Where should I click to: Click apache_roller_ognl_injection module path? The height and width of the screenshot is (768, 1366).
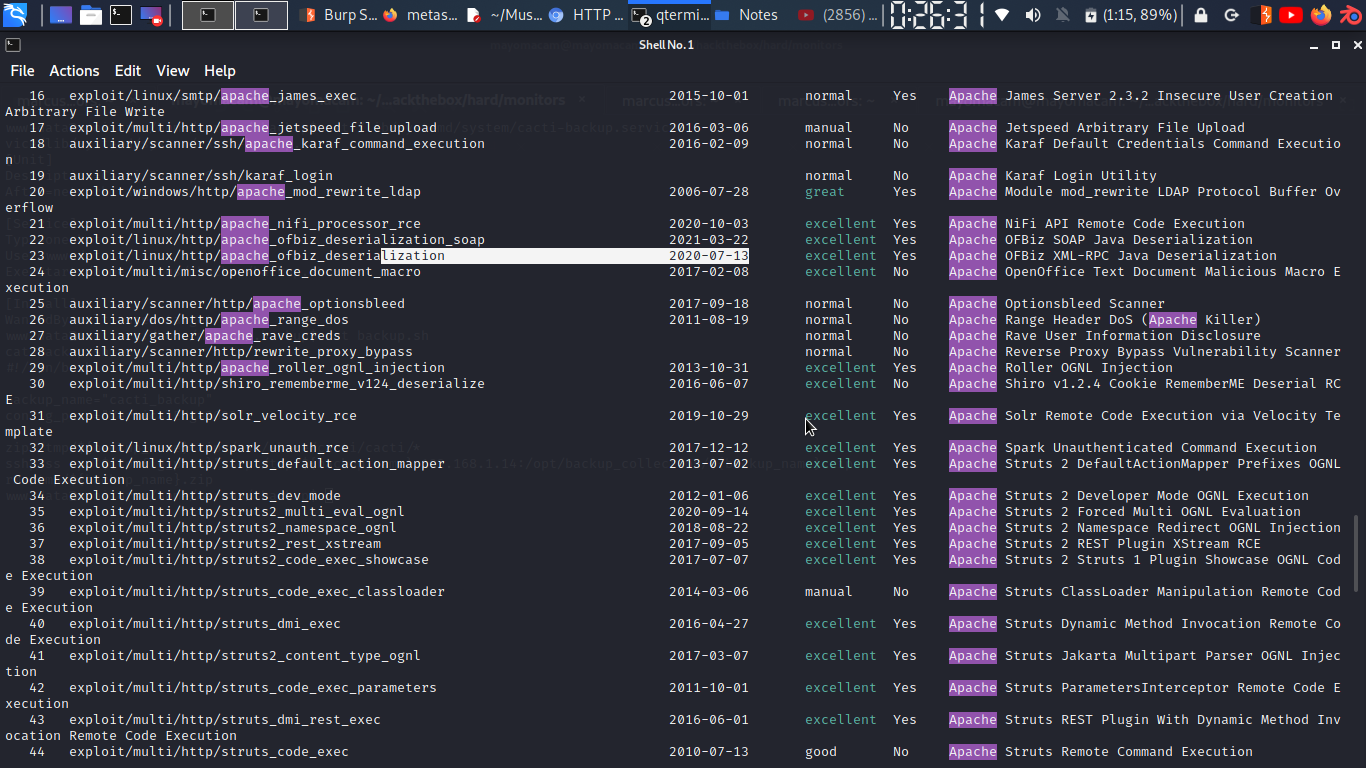257,368
